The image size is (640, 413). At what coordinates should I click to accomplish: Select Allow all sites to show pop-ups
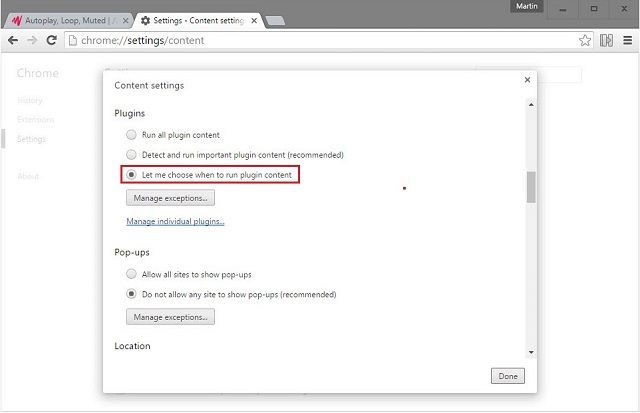click(131, 274)
